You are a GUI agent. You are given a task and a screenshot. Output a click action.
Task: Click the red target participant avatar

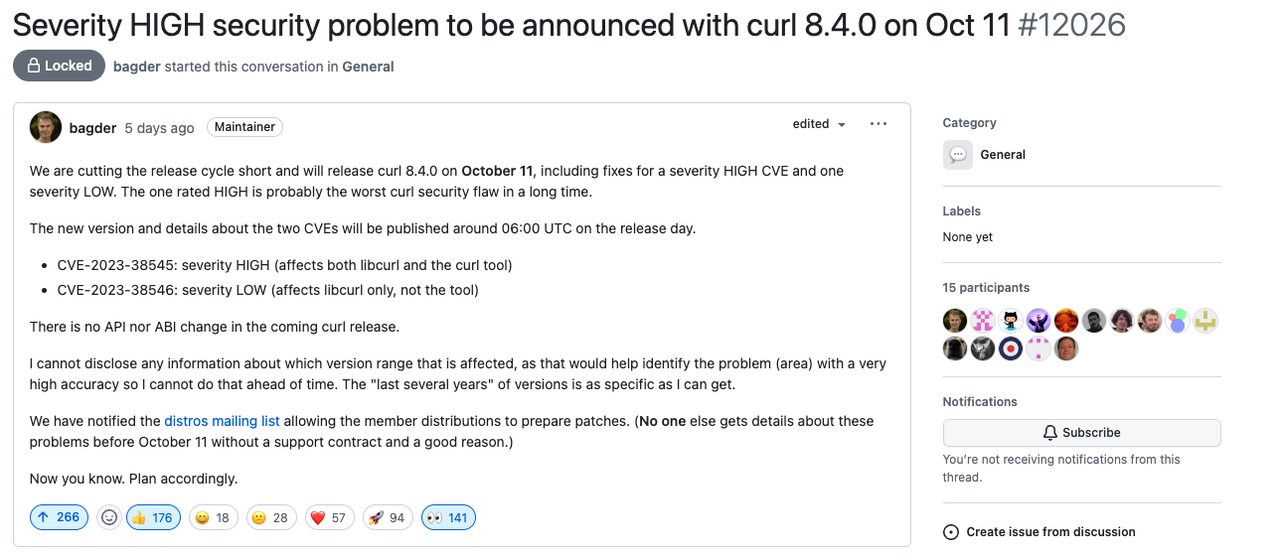tap(1011, 349)
